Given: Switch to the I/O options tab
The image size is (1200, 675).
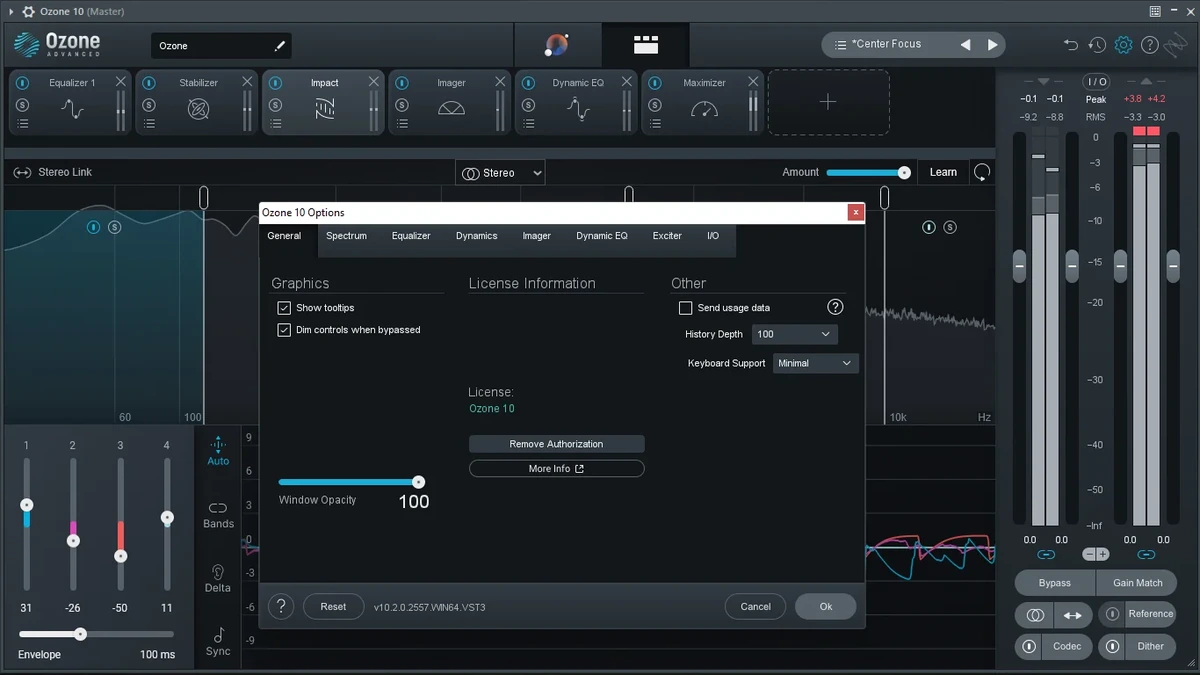Looking at the screenshot, I should click(713, 236).
